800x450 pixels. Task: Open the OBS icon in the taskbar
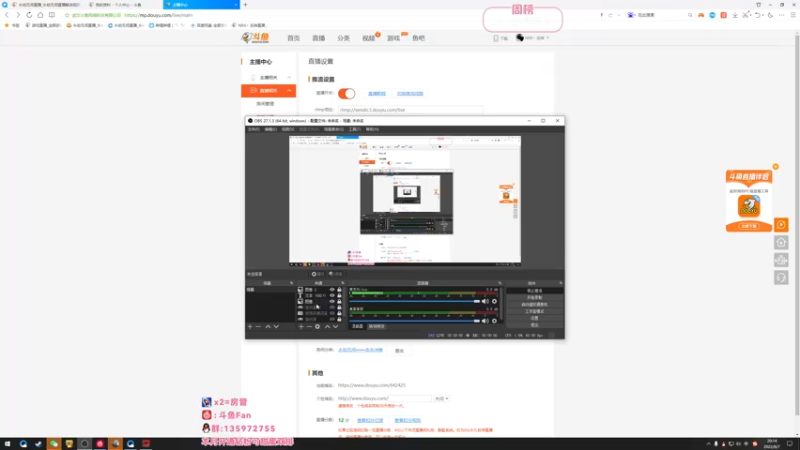tap(85, 444)
